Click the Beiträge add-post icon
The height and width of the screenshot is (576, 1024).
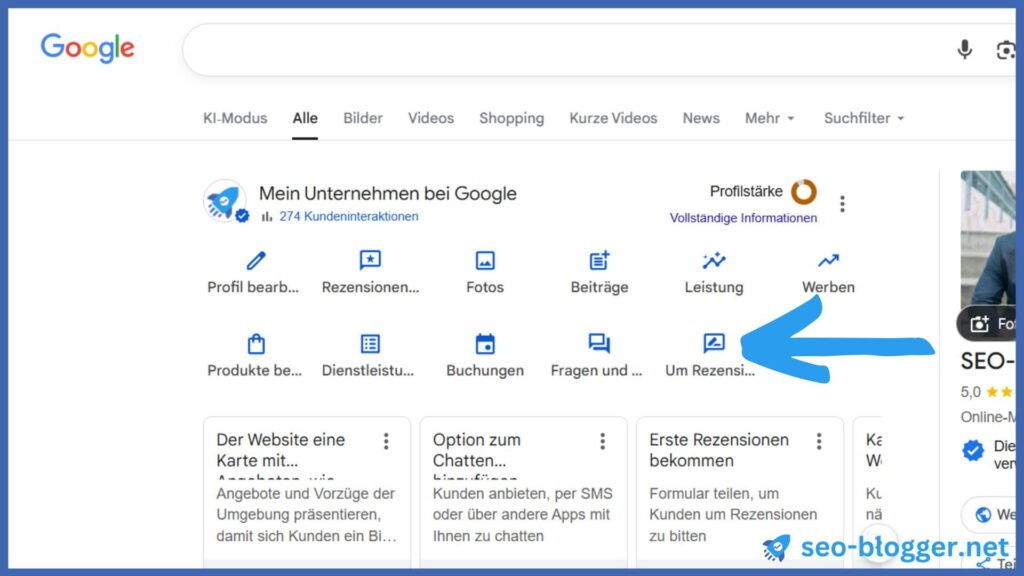[599, 261]
